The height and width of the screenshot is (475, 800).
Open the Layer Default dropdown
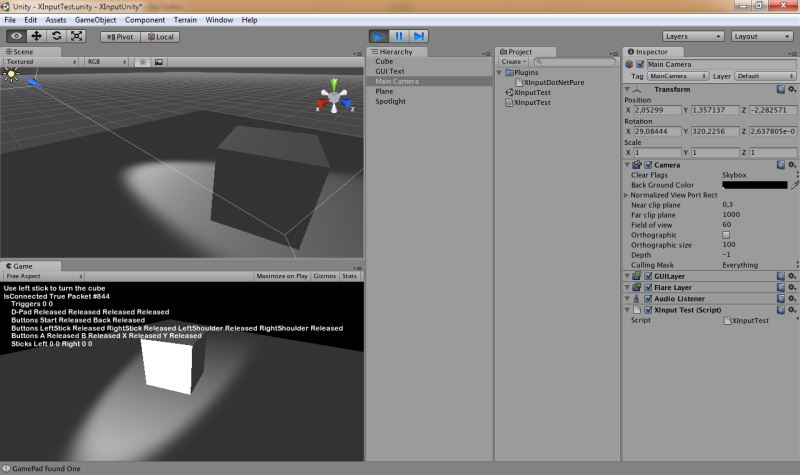click(x=765, y=76)
